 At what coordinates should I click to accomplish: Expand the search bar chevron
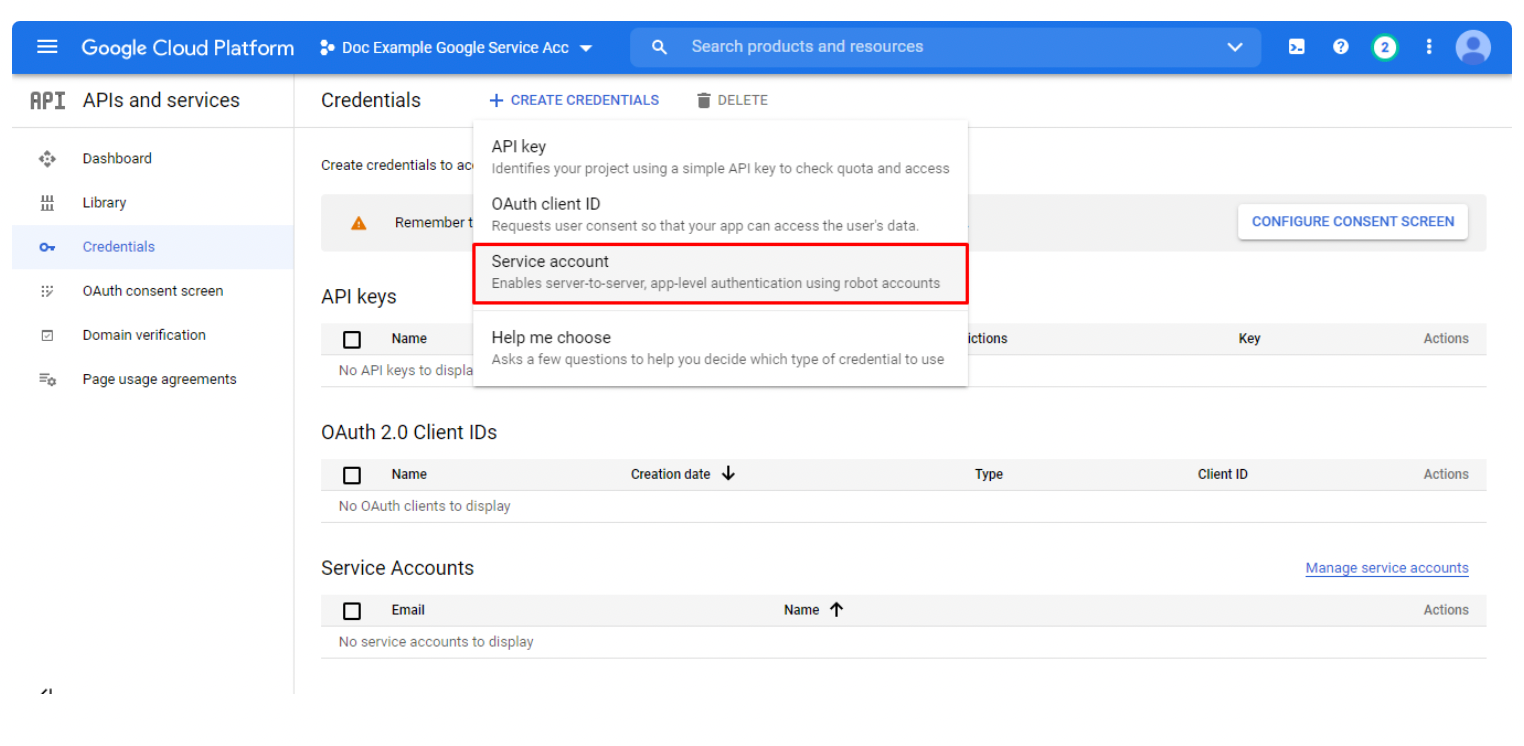pyautogui.click(x=1235, y=47)
